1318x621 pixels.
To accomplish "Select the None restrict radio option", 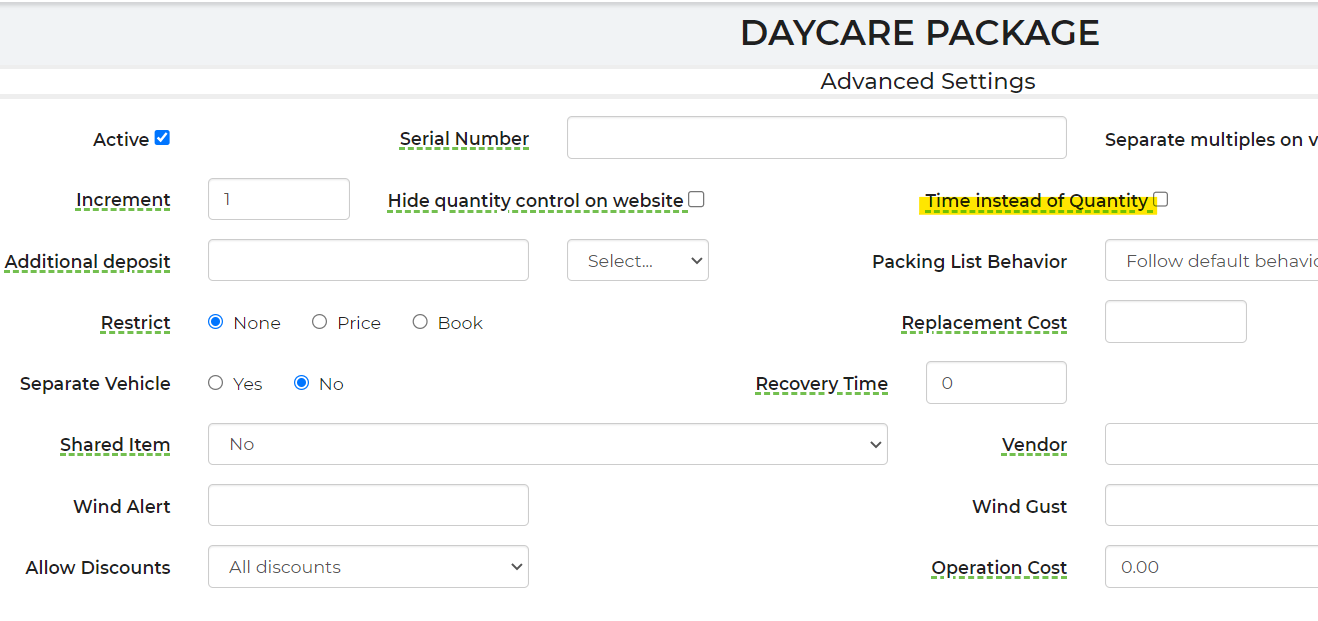I will pyautogui.click(x=216, y=322).
